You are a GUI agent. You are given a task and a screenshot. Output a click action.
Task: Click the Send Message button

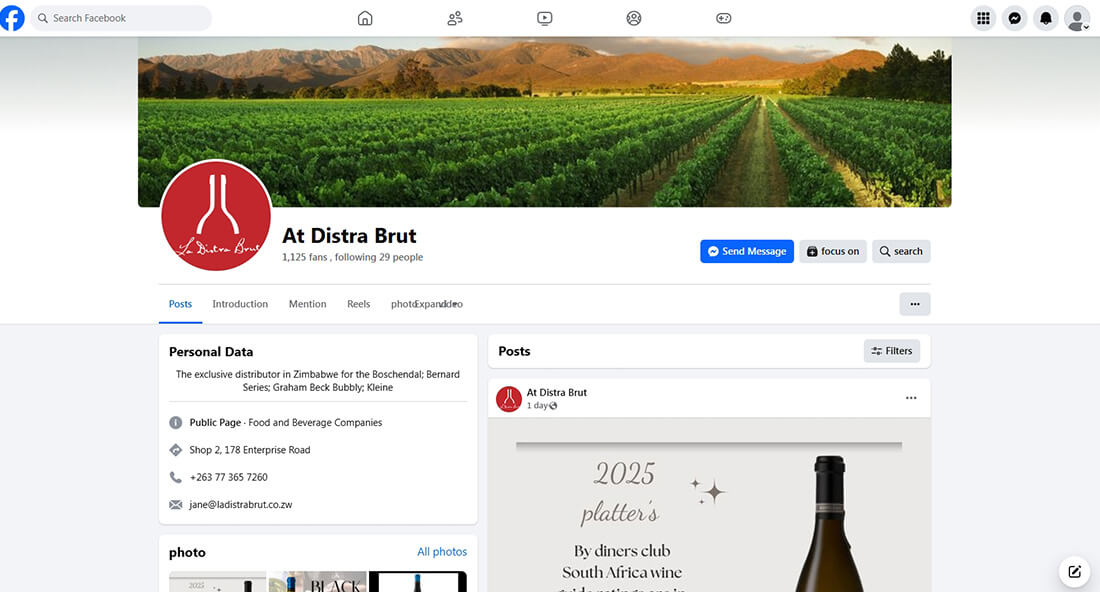(746, 251)
